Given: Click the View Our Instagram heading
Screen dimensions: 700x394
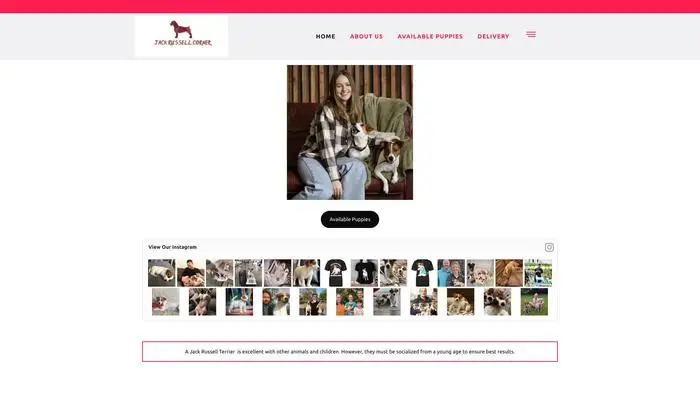Looking at the screenshot, I should (x=172, y=247).
